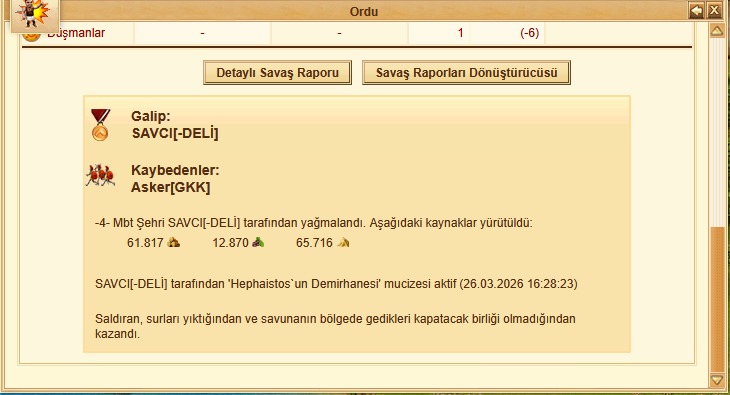Click the wine amount 12.870
Image resolution: width=730 pixels, height=395 pixels.
[x=230, y=243]
